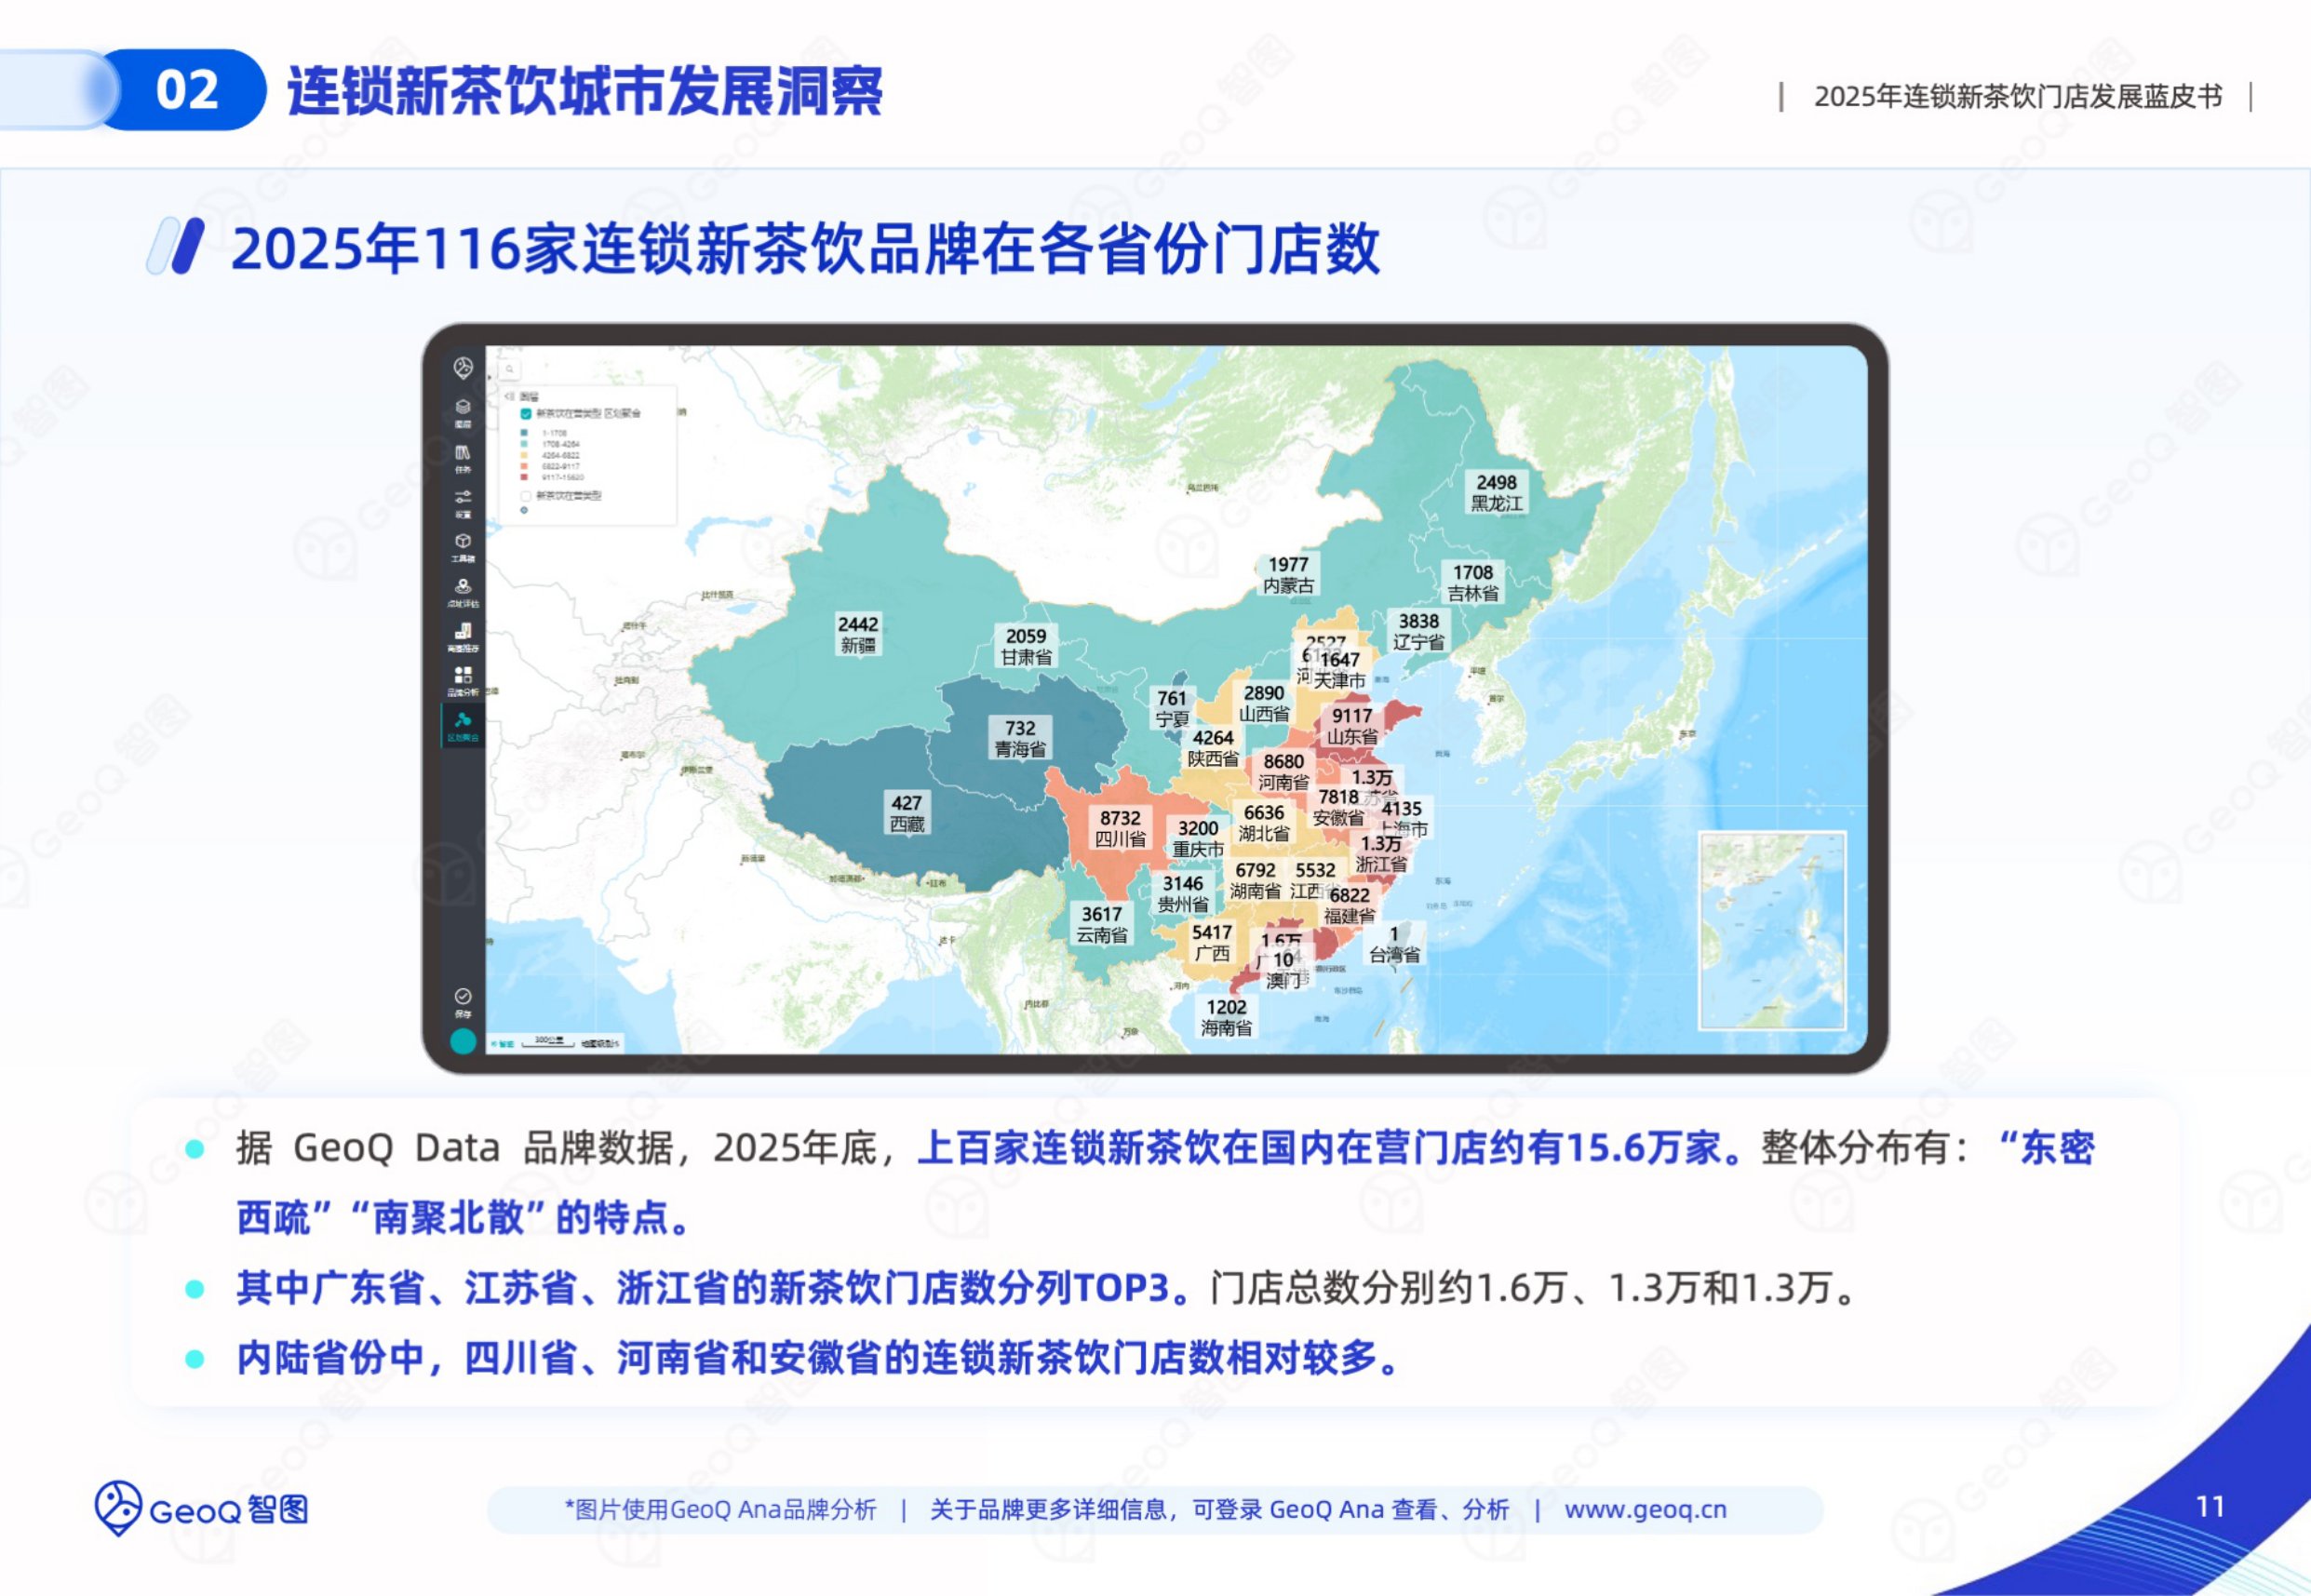Click the 1.3万 浙江省 map label
Image resolution: width=2311 pixels, height=1596 pixels.
(x=1381, y=853)
